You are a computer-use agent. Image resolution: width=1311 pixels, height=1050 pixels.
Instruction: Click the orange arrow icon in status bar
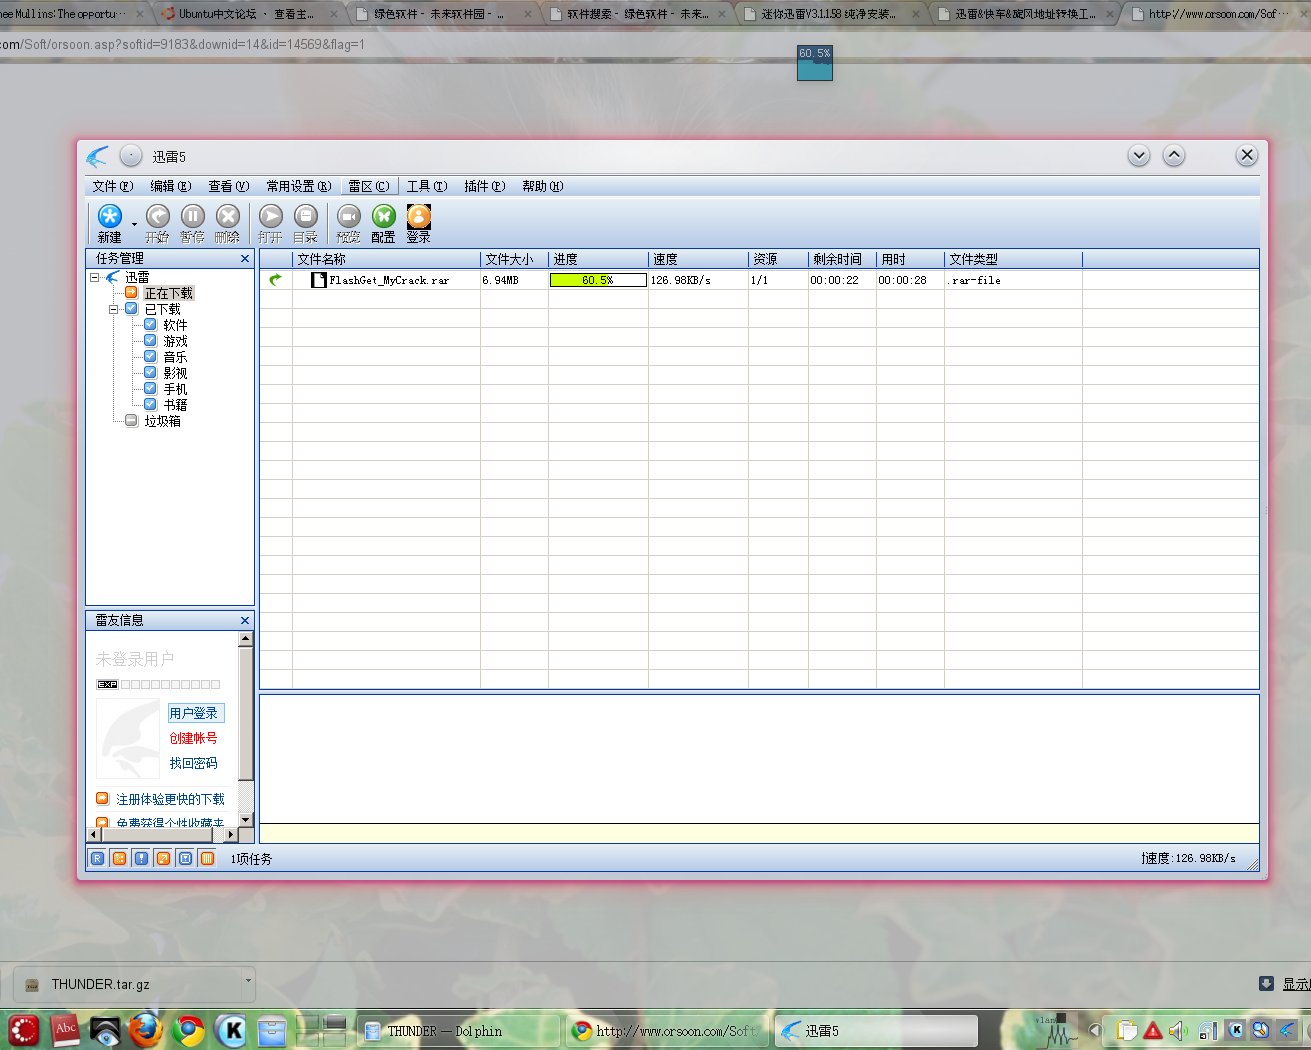point(163,858)
